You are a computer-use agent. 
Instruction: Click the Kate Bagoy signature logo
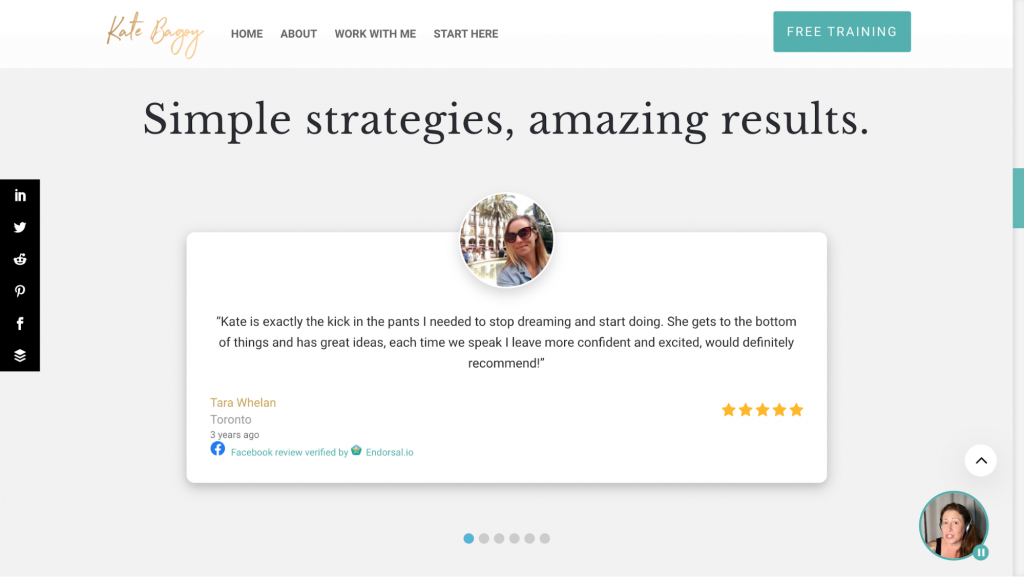pyautogui.click(x=155, y=33)
